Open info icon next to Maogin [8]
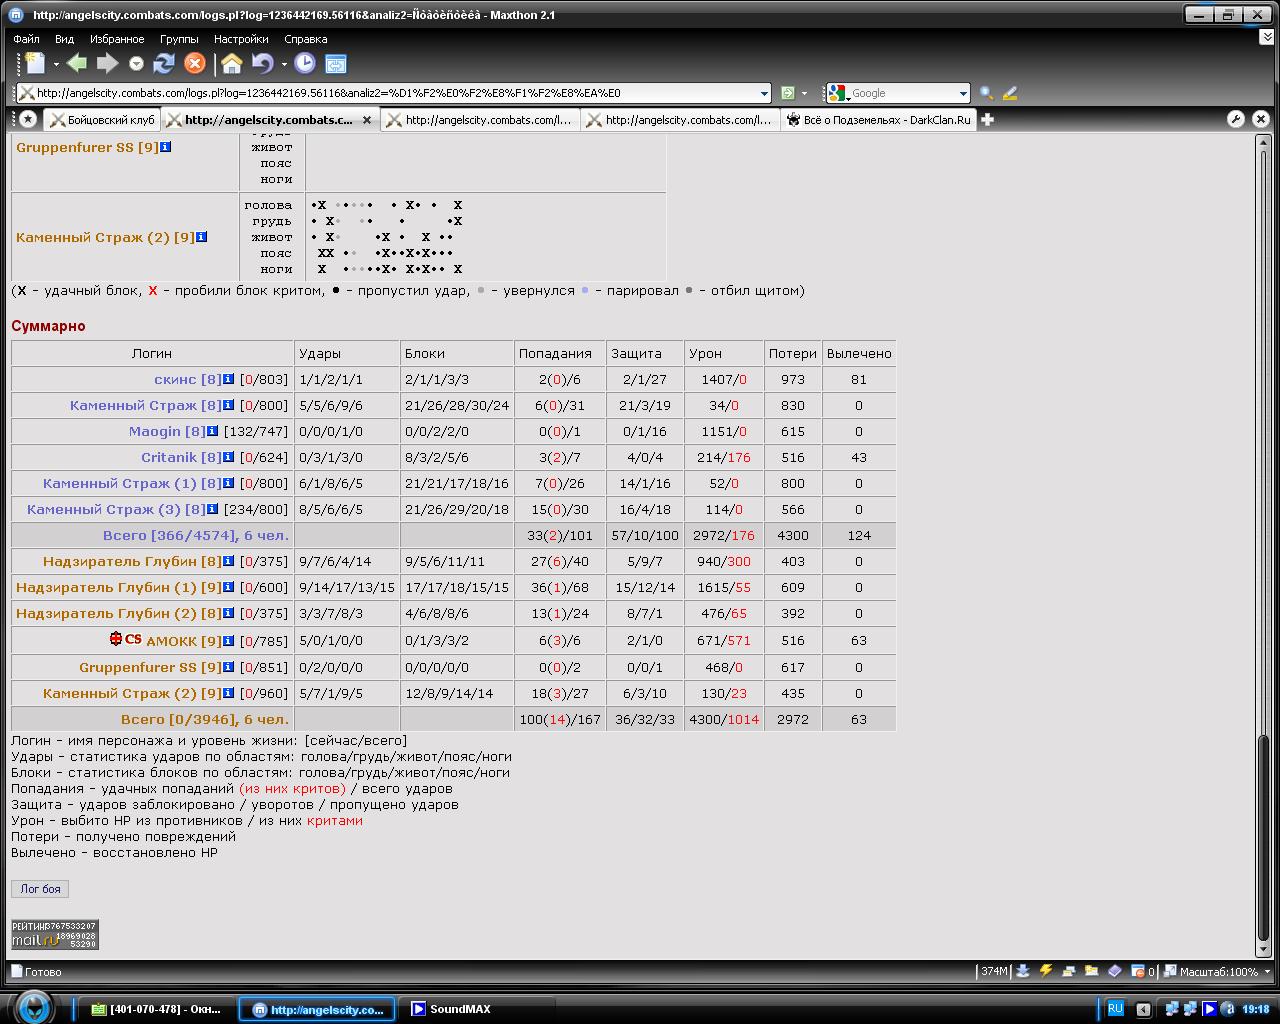This screenshot has width=1280, height=1024. click(x=213, y=431)
